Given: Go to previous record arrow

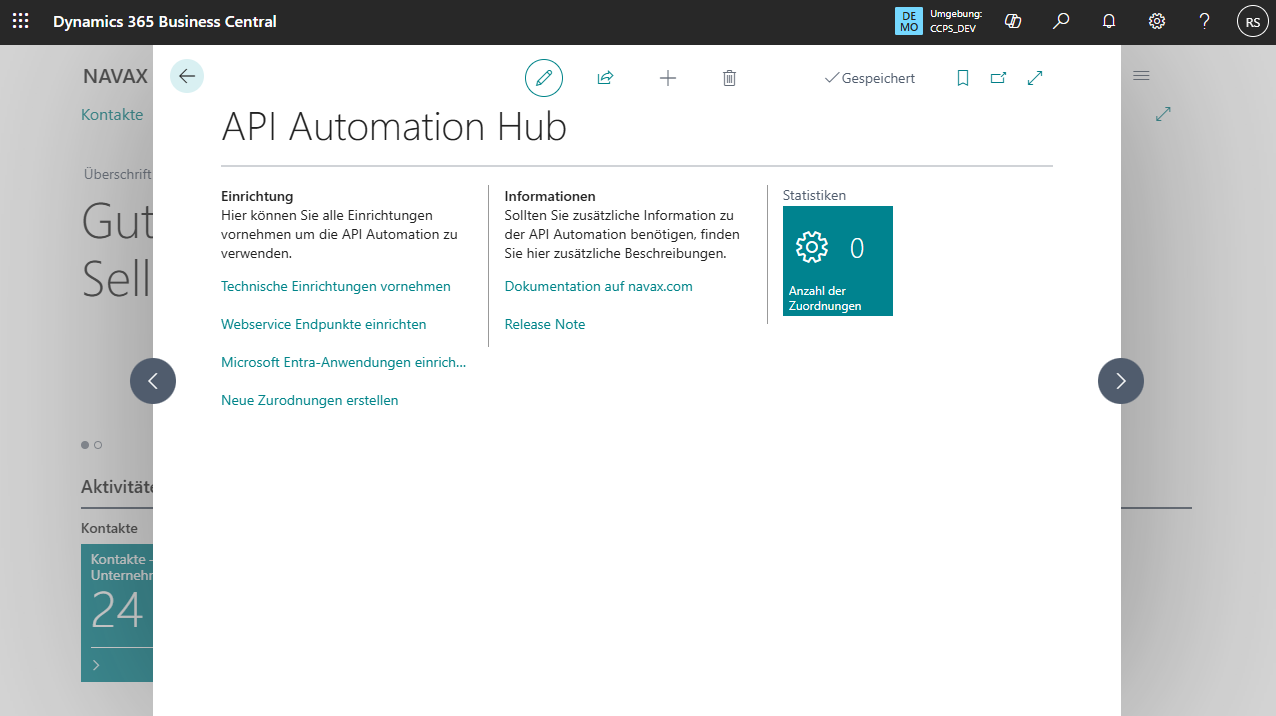Looking at the screenshot, I should tap(153, 381).
